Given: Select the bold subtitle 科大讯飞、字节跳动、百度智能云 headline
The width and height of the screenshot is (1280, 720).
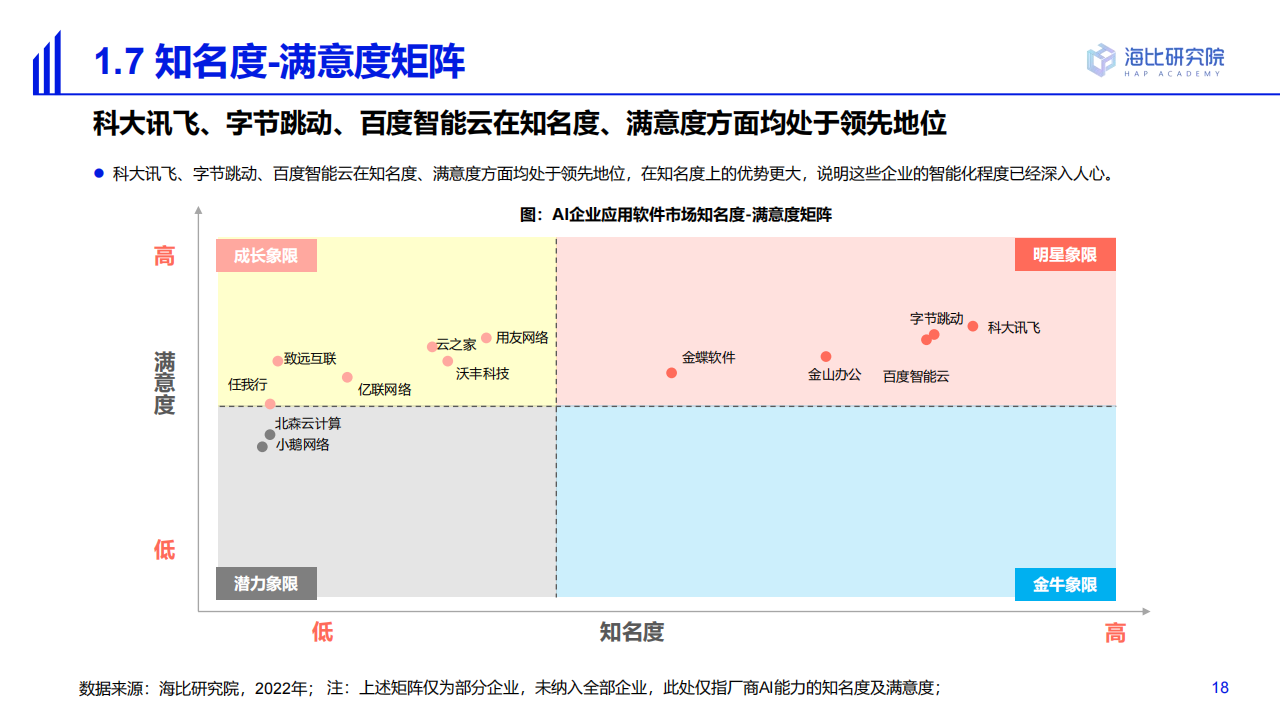Looking at the screenshot, I should click(x=520, y=124).
